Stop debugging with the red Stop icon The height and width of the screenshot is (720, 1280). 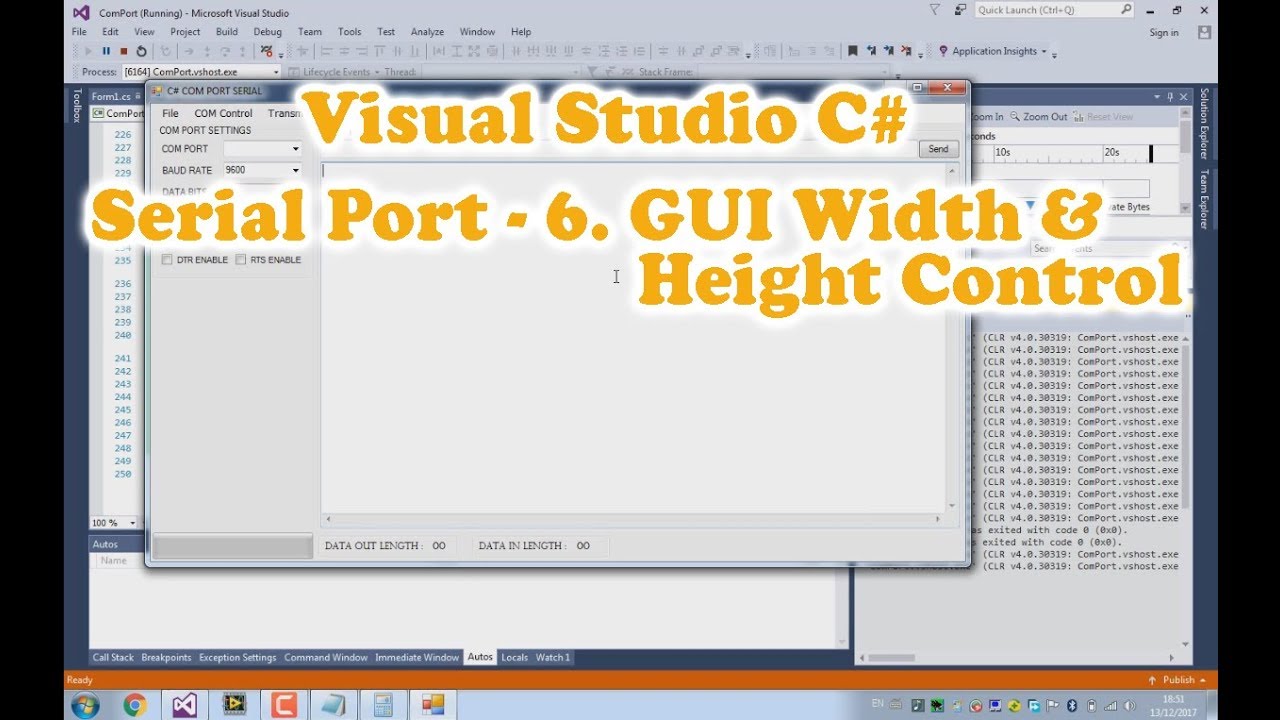click(x=123, y=51)
